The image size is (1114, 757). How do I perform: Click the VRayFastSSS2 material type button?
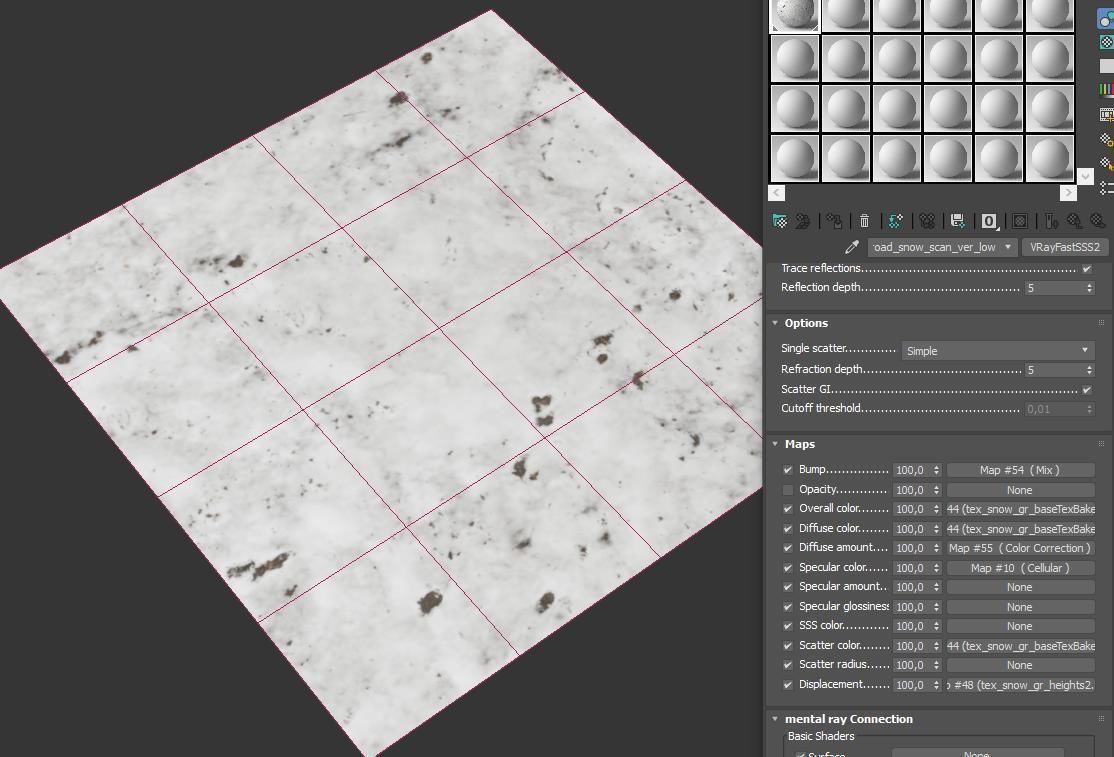[1064, 247]
